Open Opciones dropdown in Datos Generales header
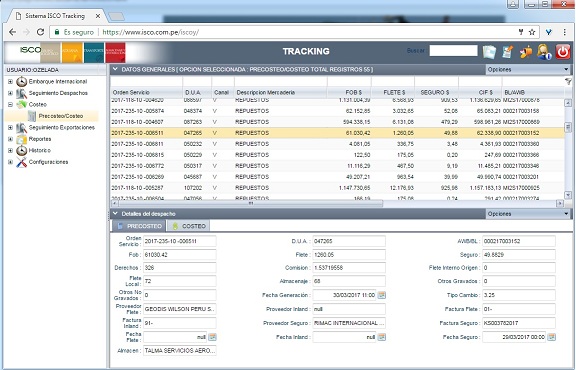Image resolution: width=576 pixels, height=370 pixels. 528,69
